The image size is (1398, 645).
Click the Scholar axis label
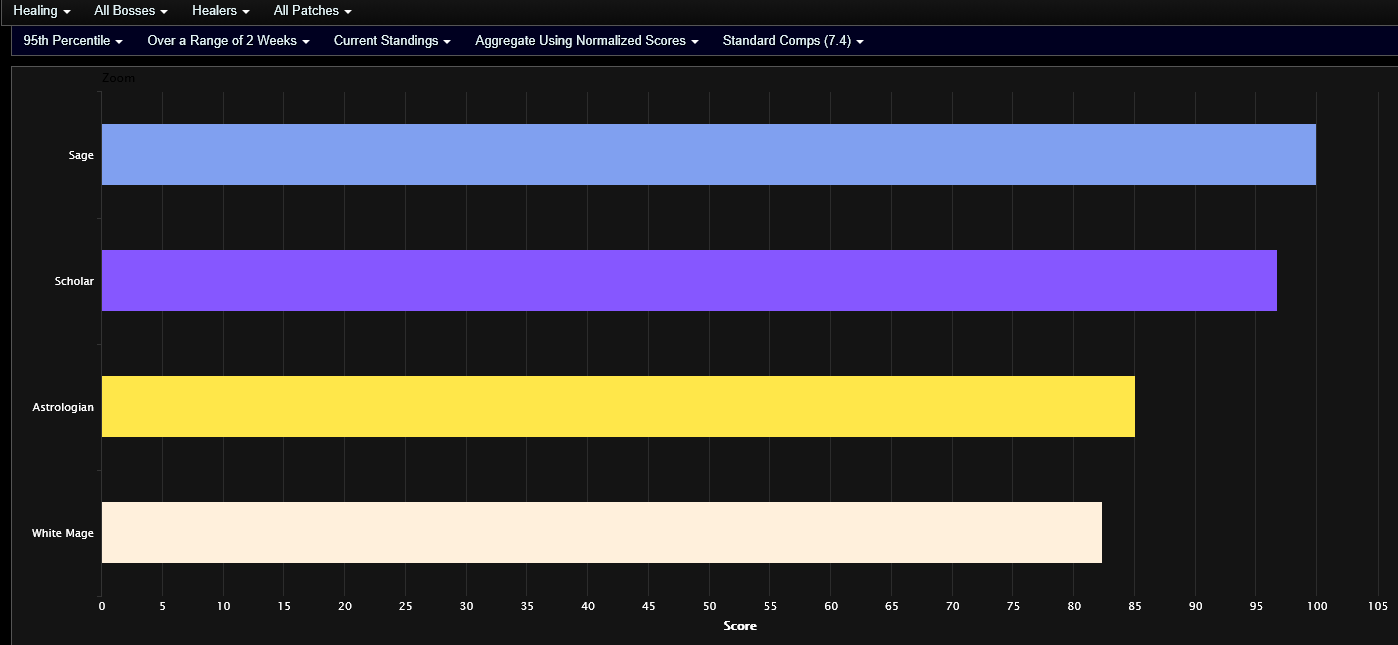pyautogui.click(x=74, y=281)
